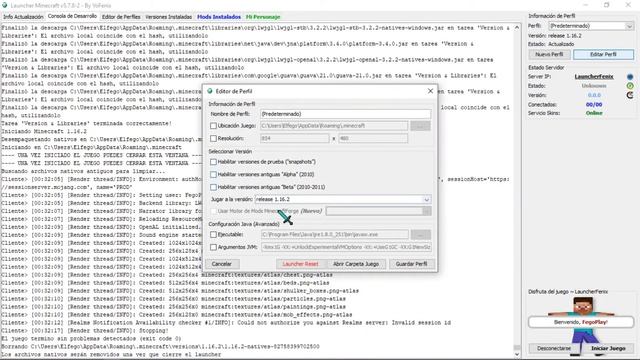640x360 pixels.
Task: Open the Versiones Instaladas tab
Action: click(x=169, y=17)
